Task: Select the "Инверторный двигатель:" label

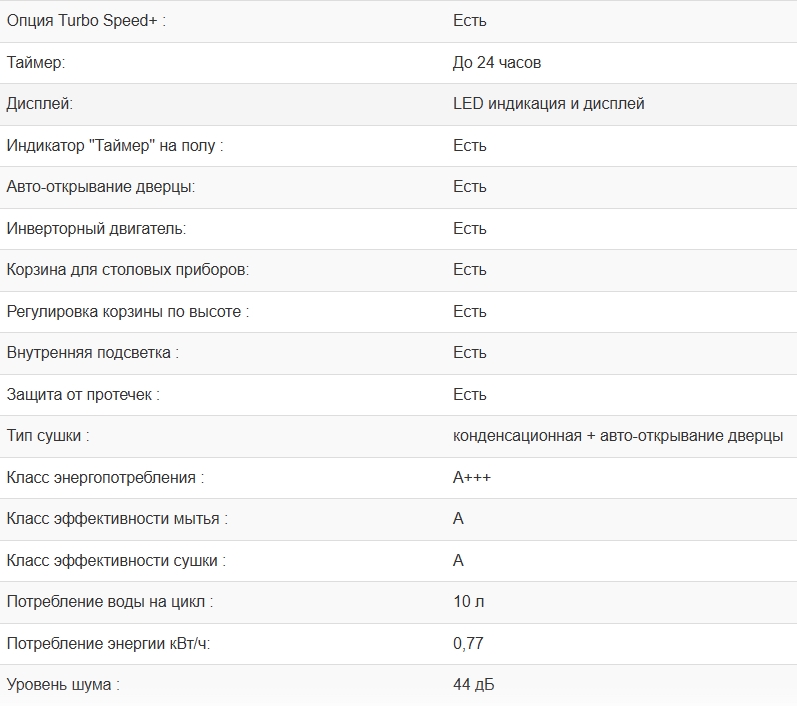Action: click(97, 229)
